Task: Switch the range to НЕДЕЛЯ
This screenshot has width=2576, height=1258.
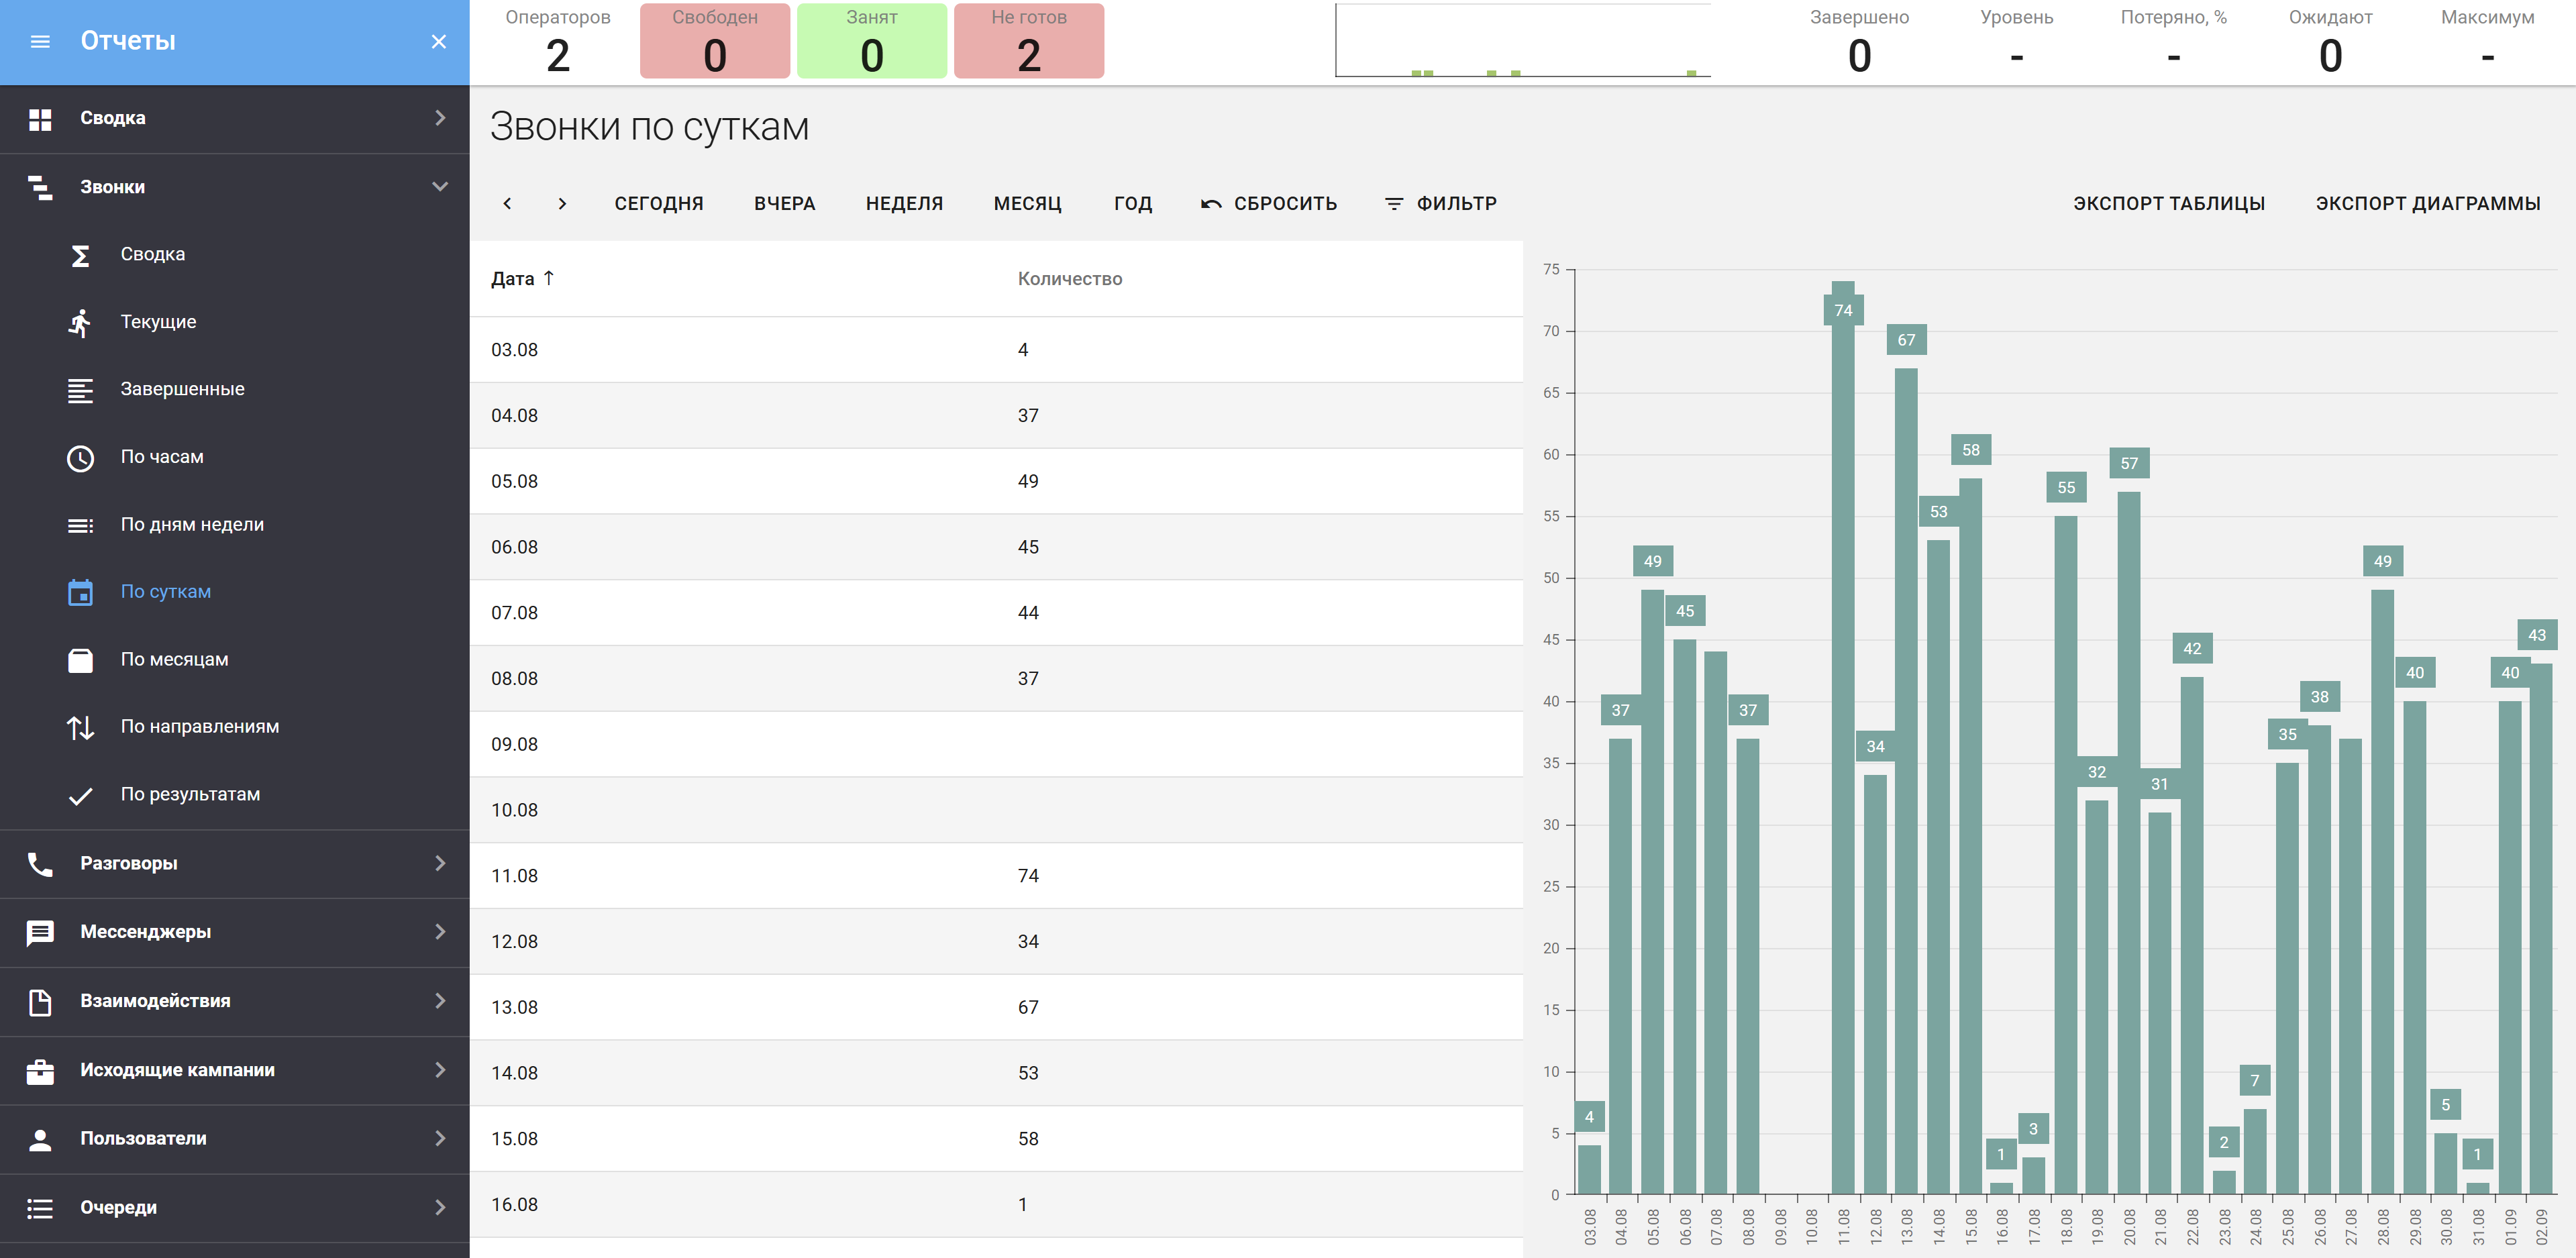Action: (x=904, y=203)
